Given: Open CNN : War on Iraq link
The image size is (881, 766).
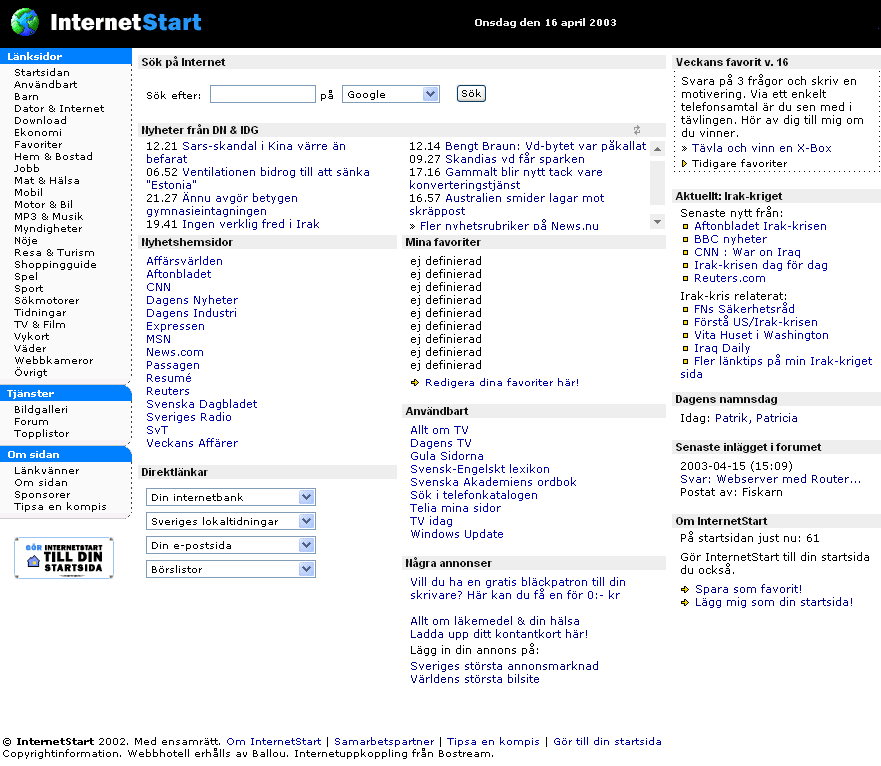Looking at the screenshot, I should coord(747,252).
